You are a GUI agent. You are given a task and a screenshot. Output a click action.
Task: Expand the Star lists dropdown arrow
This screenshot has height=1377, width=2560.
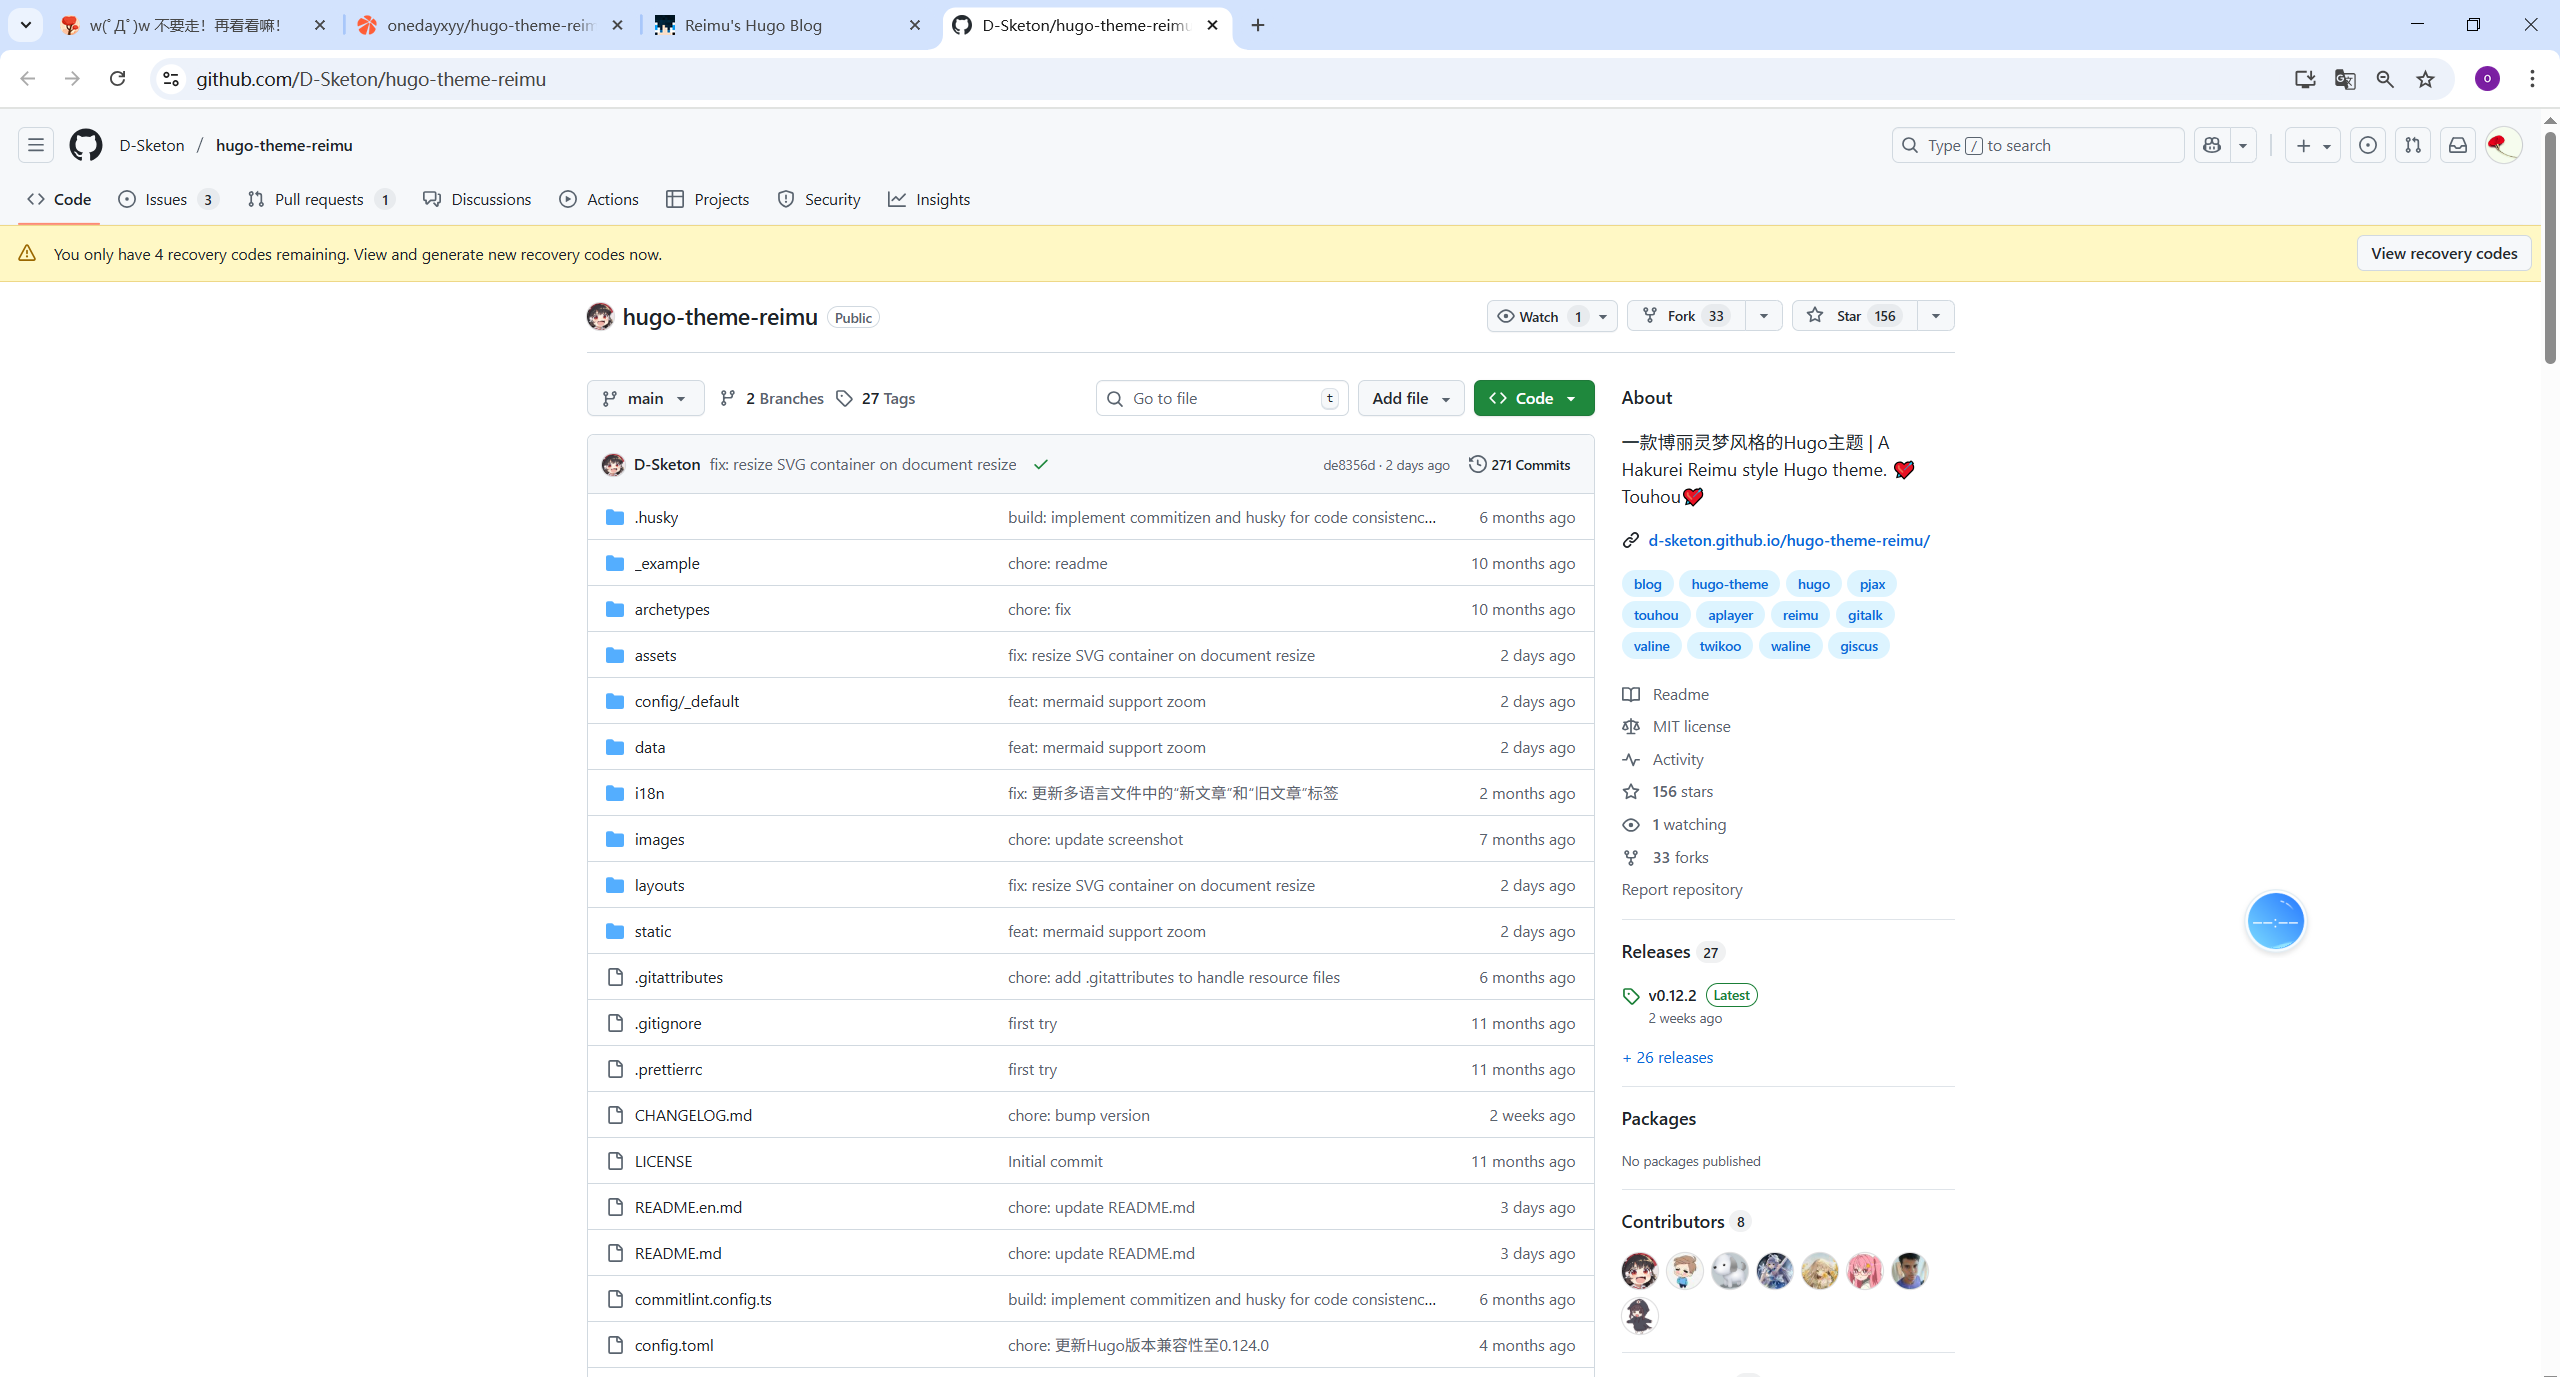(x=1936, y=316)
